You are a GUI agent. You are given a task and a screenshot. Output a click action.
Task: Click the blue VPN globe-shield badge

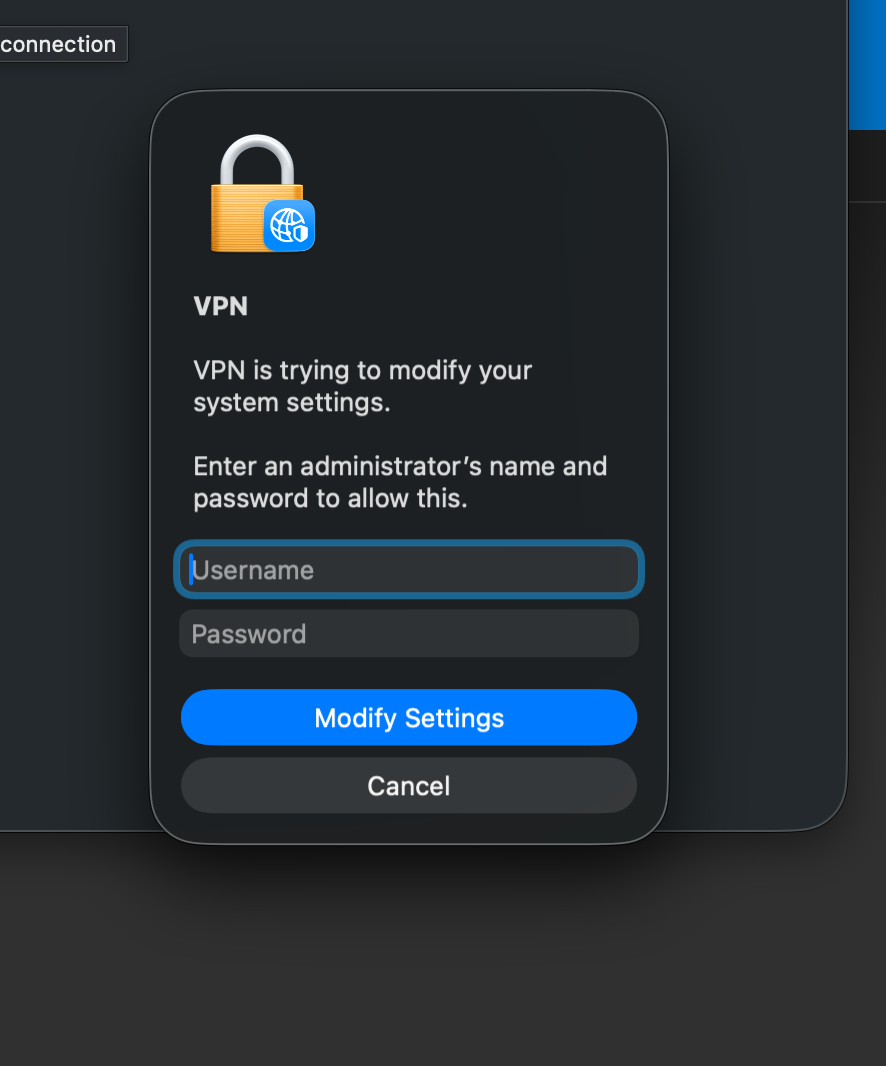(289, 225)
